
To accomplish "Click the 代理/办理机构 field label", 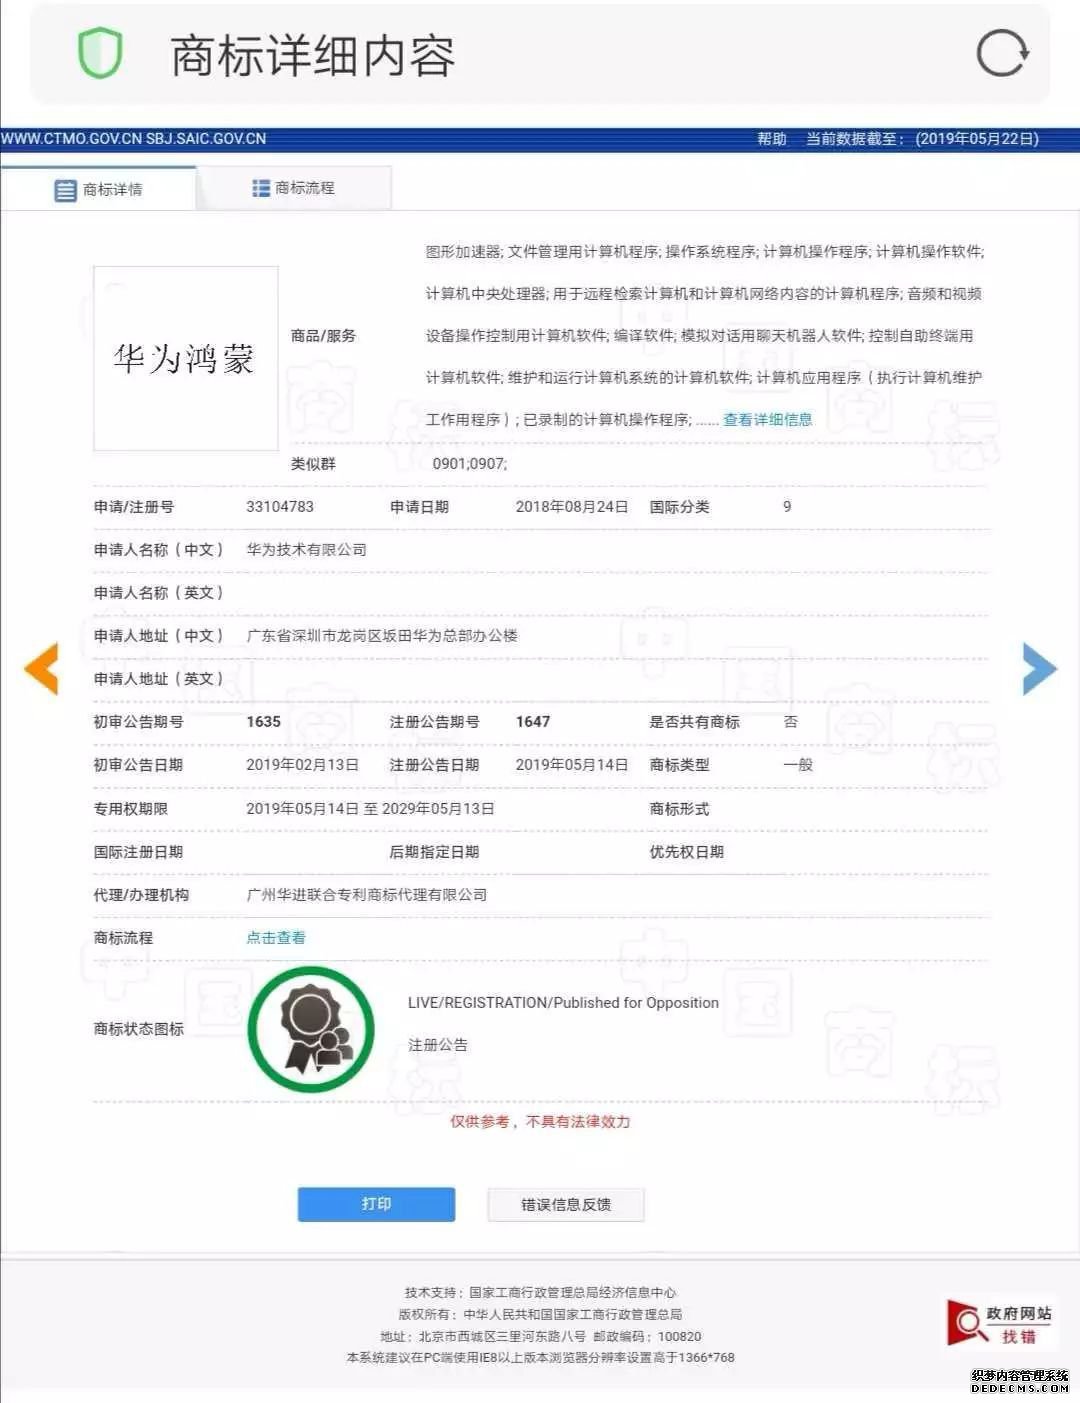I will point(141,895).
